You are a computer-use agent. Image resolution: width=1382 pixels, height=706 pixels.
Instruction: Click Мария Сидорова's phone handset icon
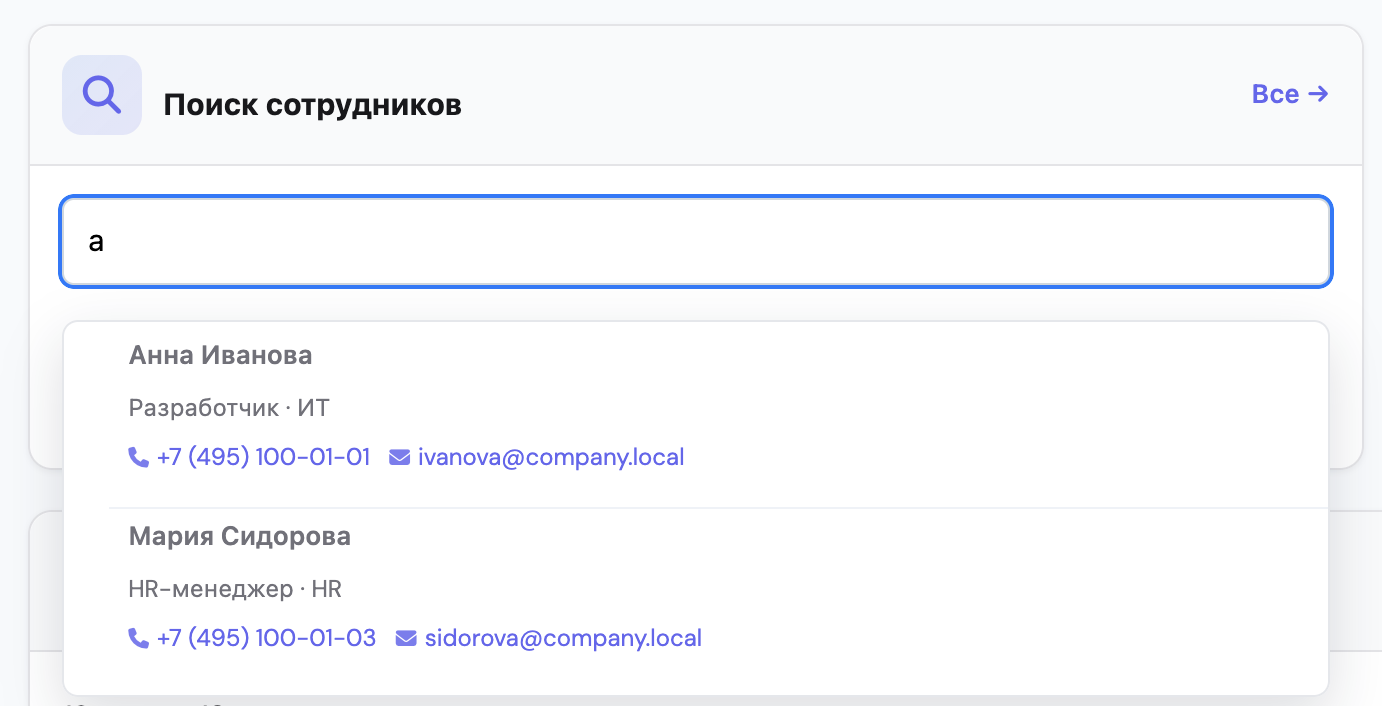139,638
